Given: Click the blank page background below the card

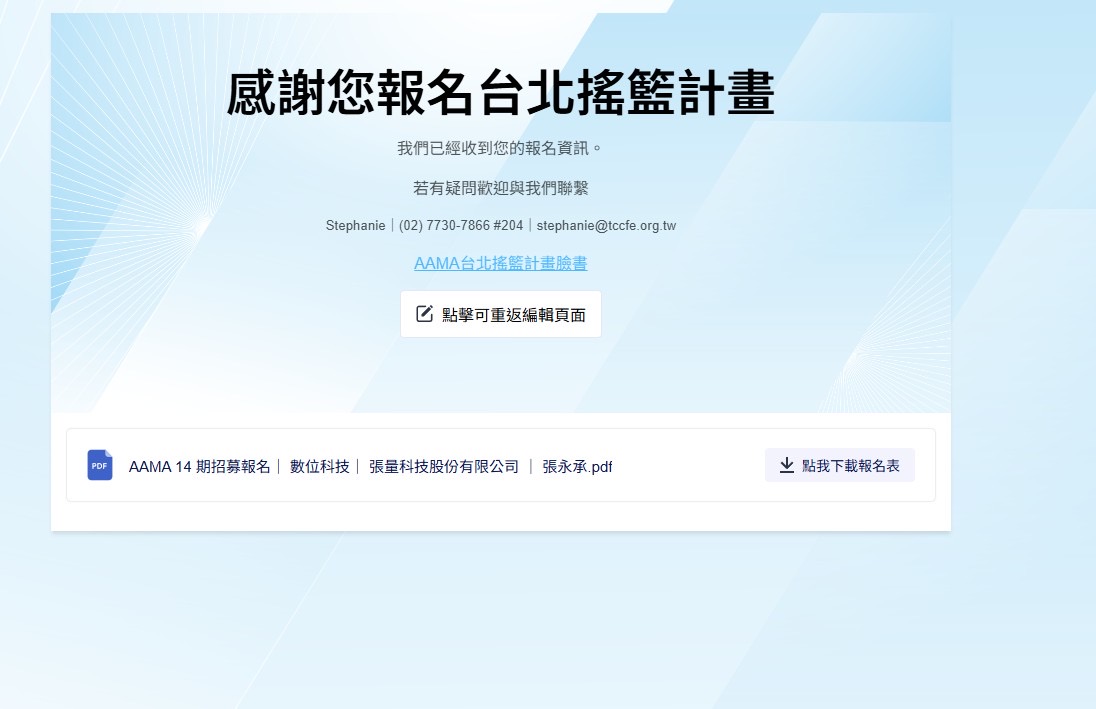Looking at the screenshot, I should (x=500, y=620).
